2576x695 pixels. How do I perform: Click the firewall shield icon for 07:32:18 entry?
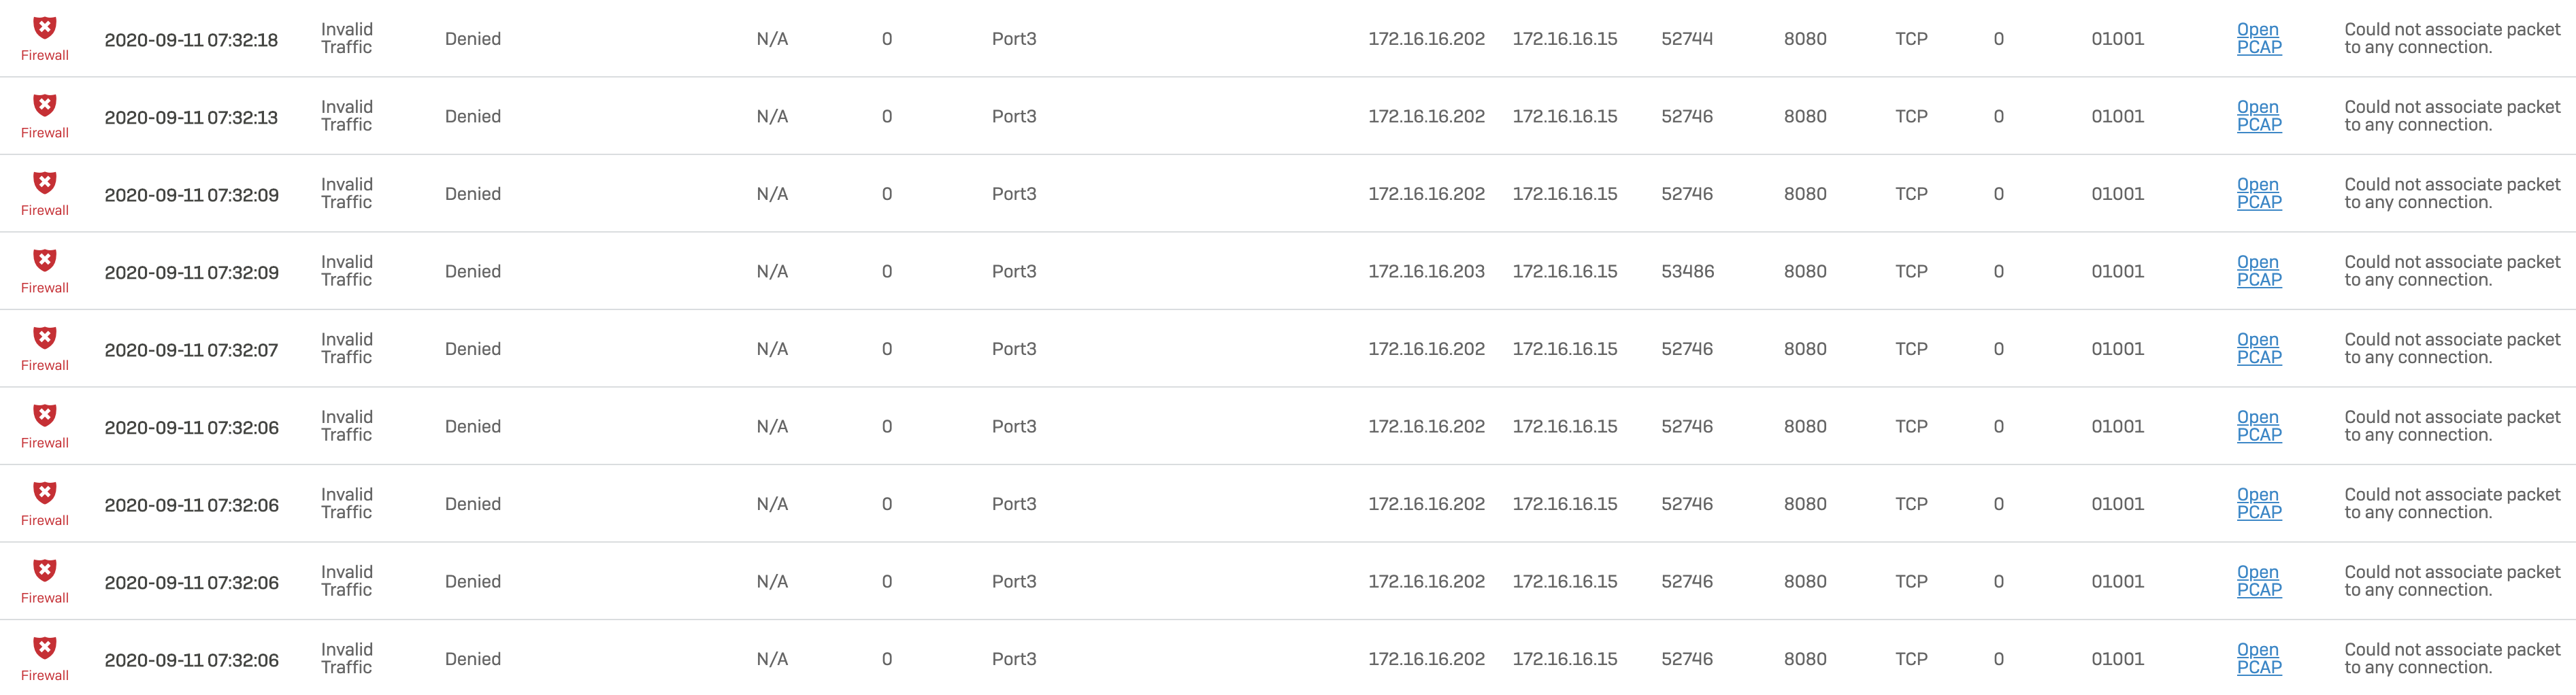click(x=45, y=27)
